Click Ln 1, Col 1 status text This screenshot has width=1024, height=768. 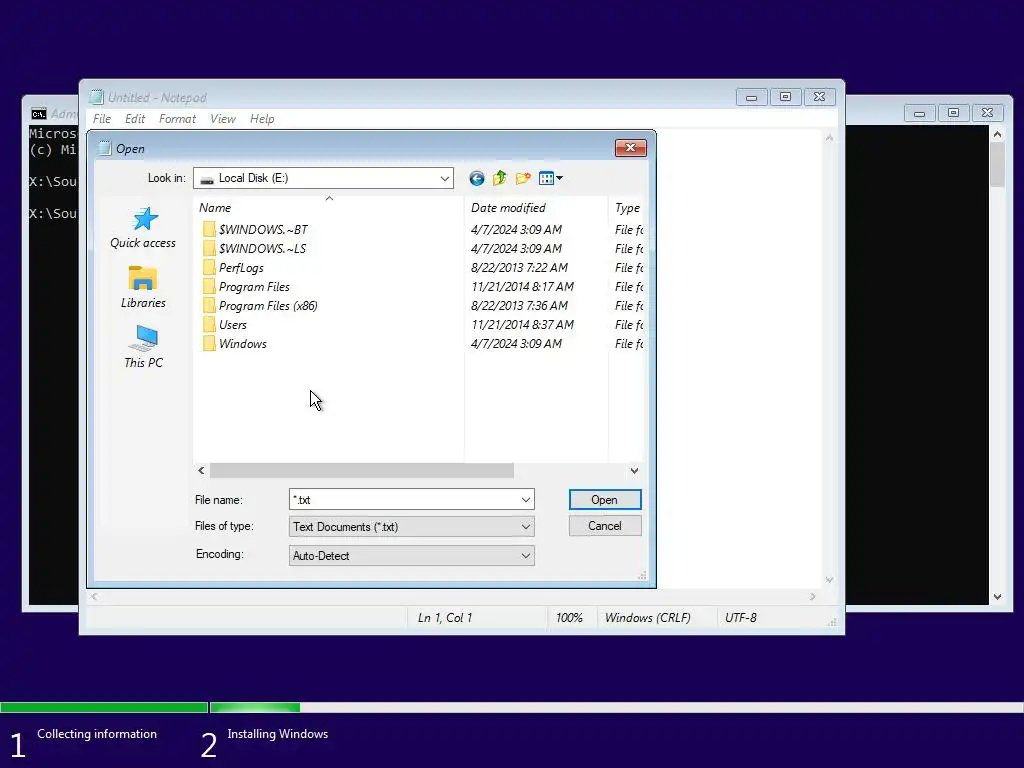(445, 618)
